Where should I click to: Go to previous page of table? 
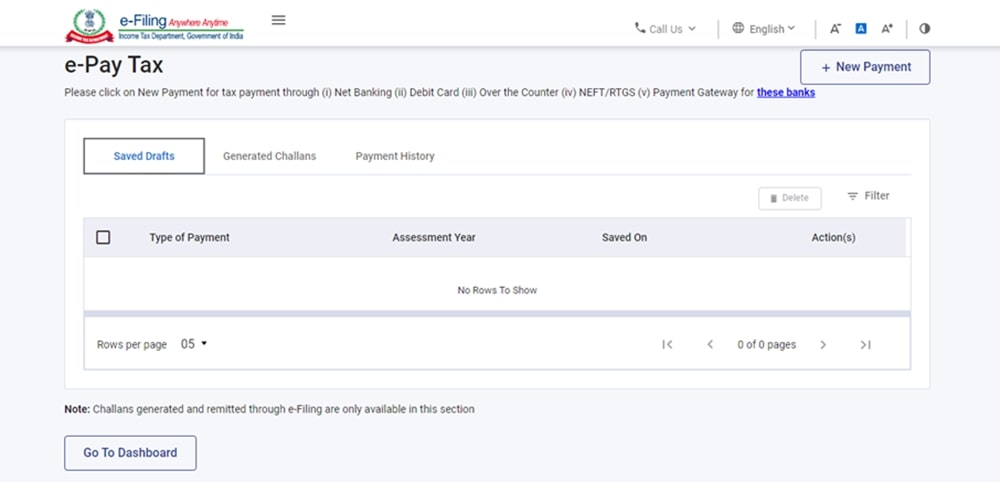(710, 345)
